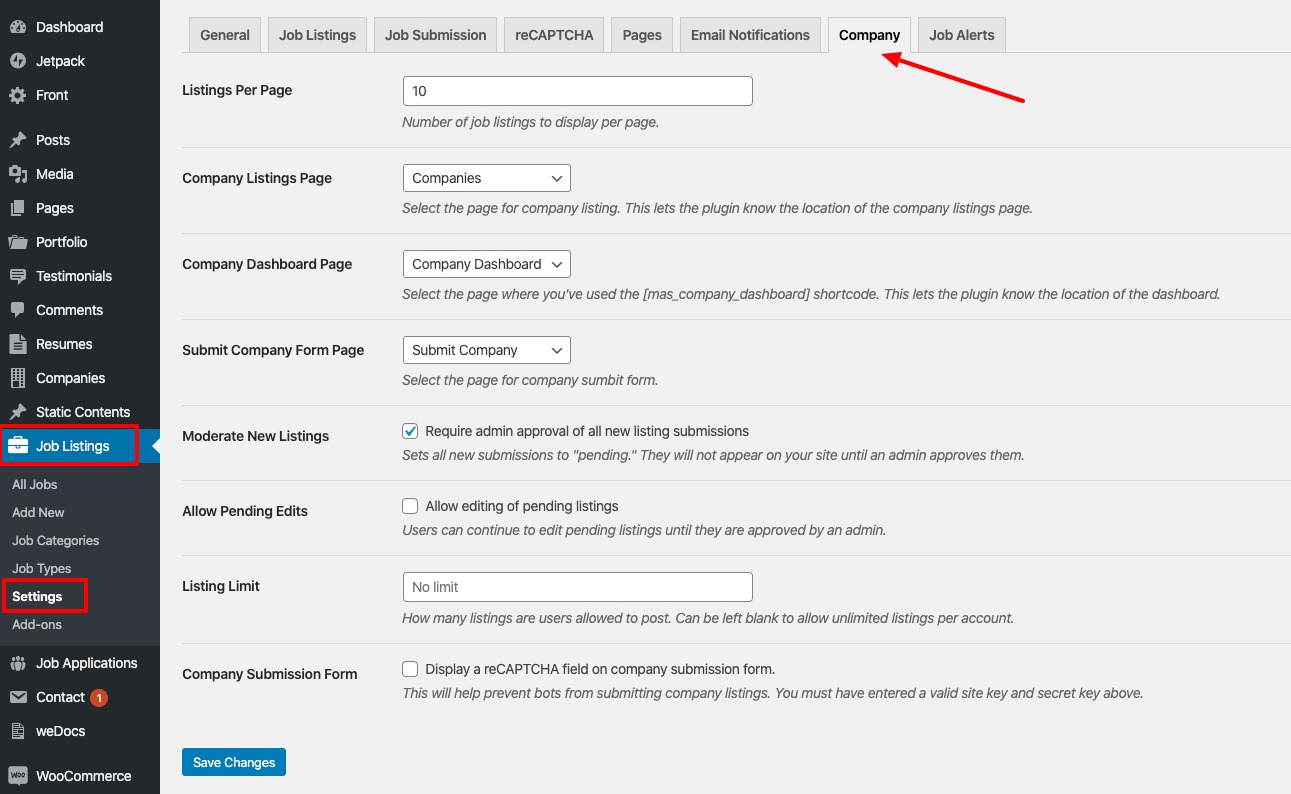Go to the Comments menu item
The height and width of the screenshot is (794, 1291).
pyautogui.click(x=80, y=310)
